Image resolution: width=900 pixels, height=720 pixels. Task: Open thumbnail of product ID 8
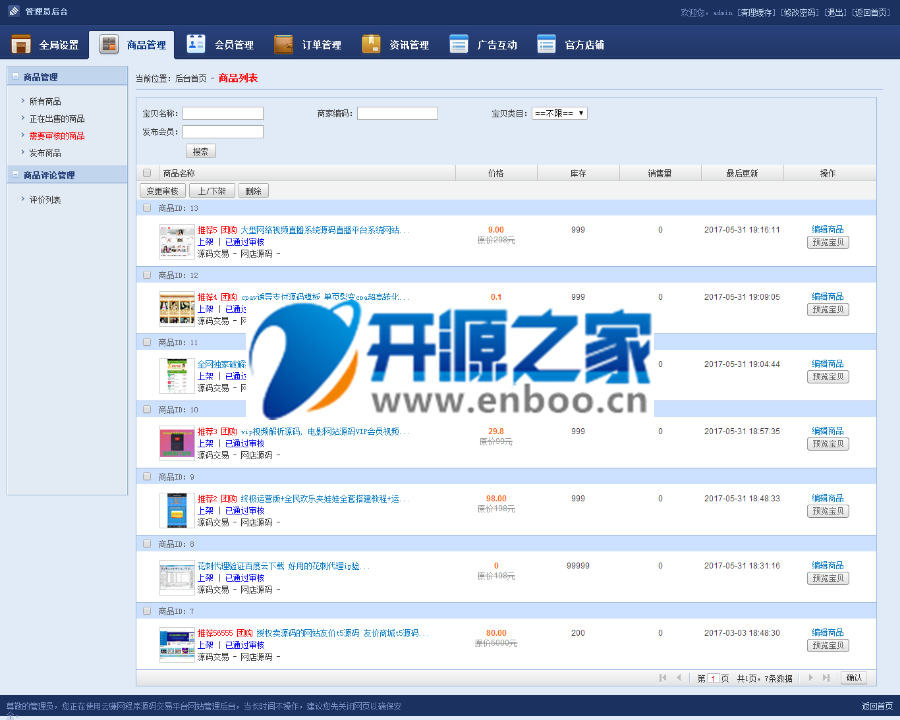pos(177,577)
